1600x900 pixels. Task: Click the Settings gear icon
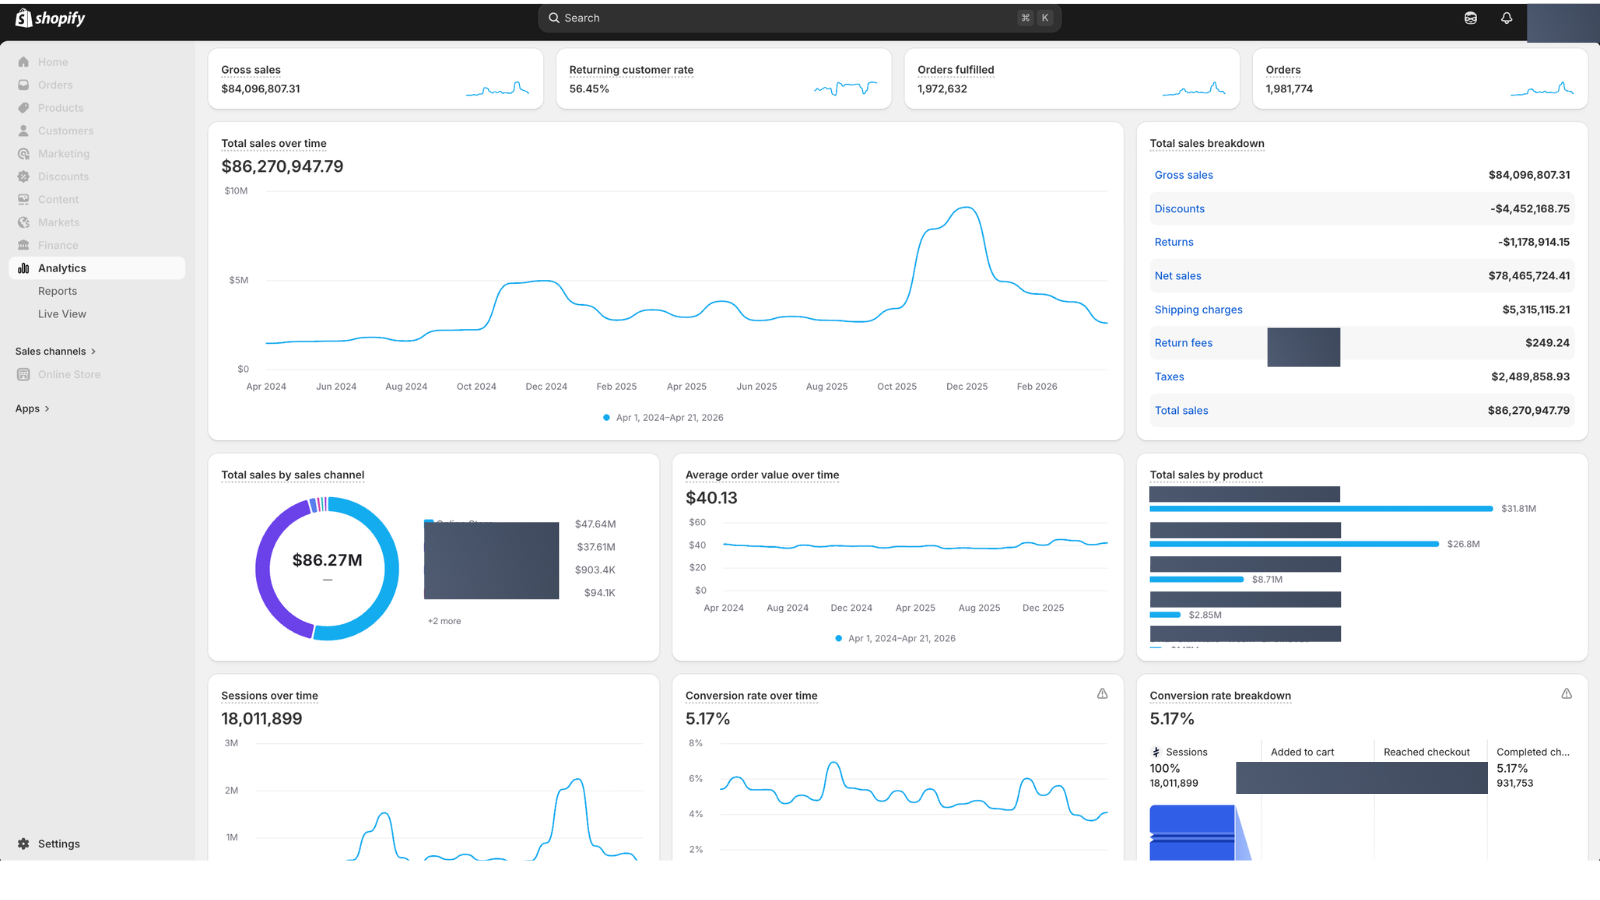point(23,844)
